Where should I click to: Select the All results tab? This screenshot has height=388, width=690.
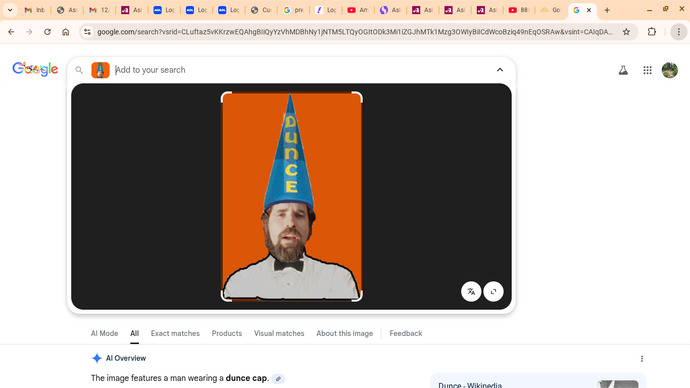(134, 333)
